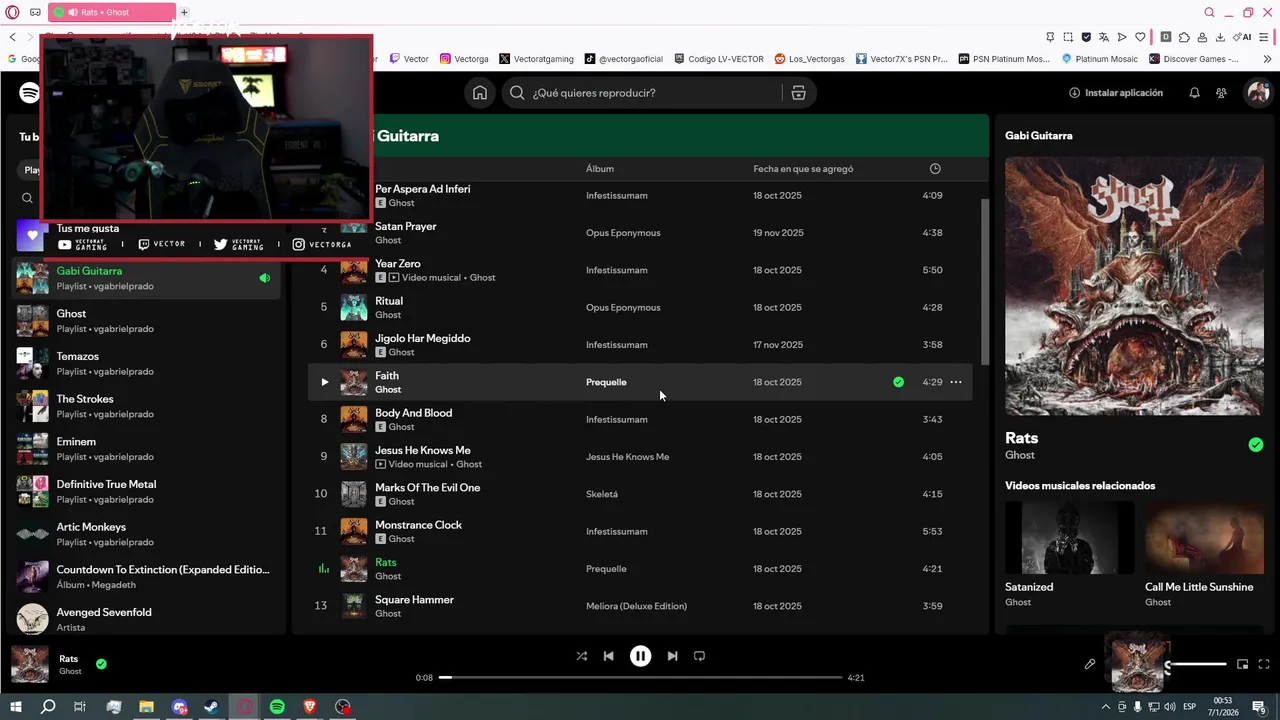Image resolution: width=1280 pixels, height=720 pixels.
Task: Open the Avenged Sevenfold artist entry
Action: point(146,620)
